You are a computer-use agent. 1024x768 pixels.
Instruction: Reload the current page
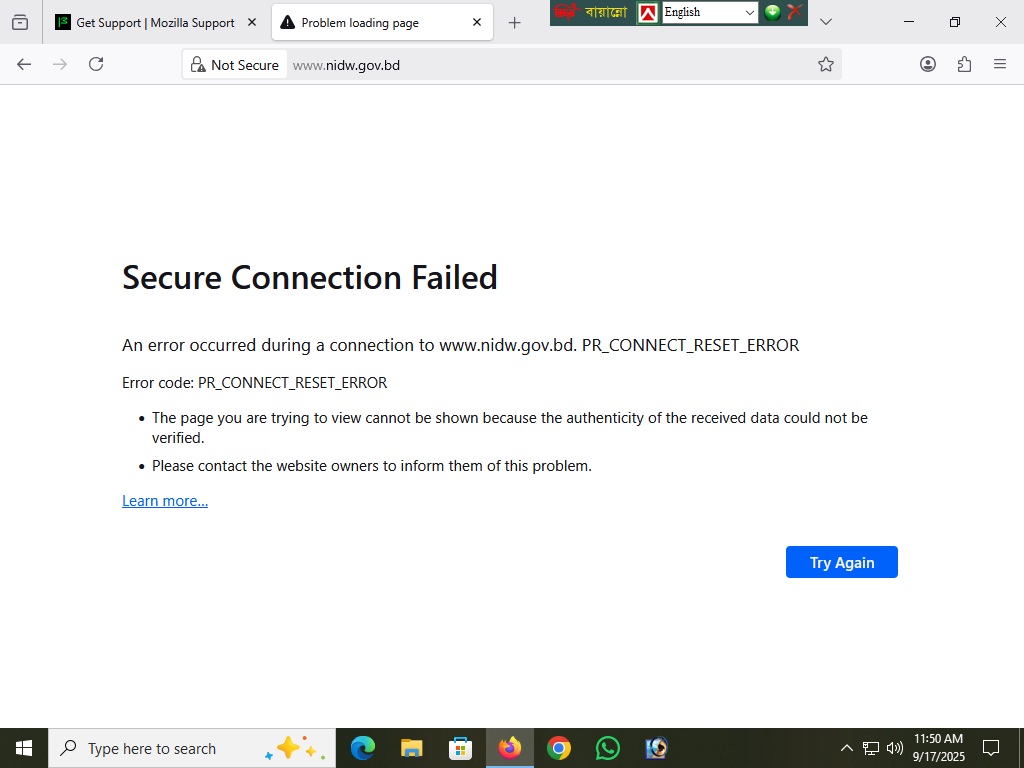[x=96, y=64]
